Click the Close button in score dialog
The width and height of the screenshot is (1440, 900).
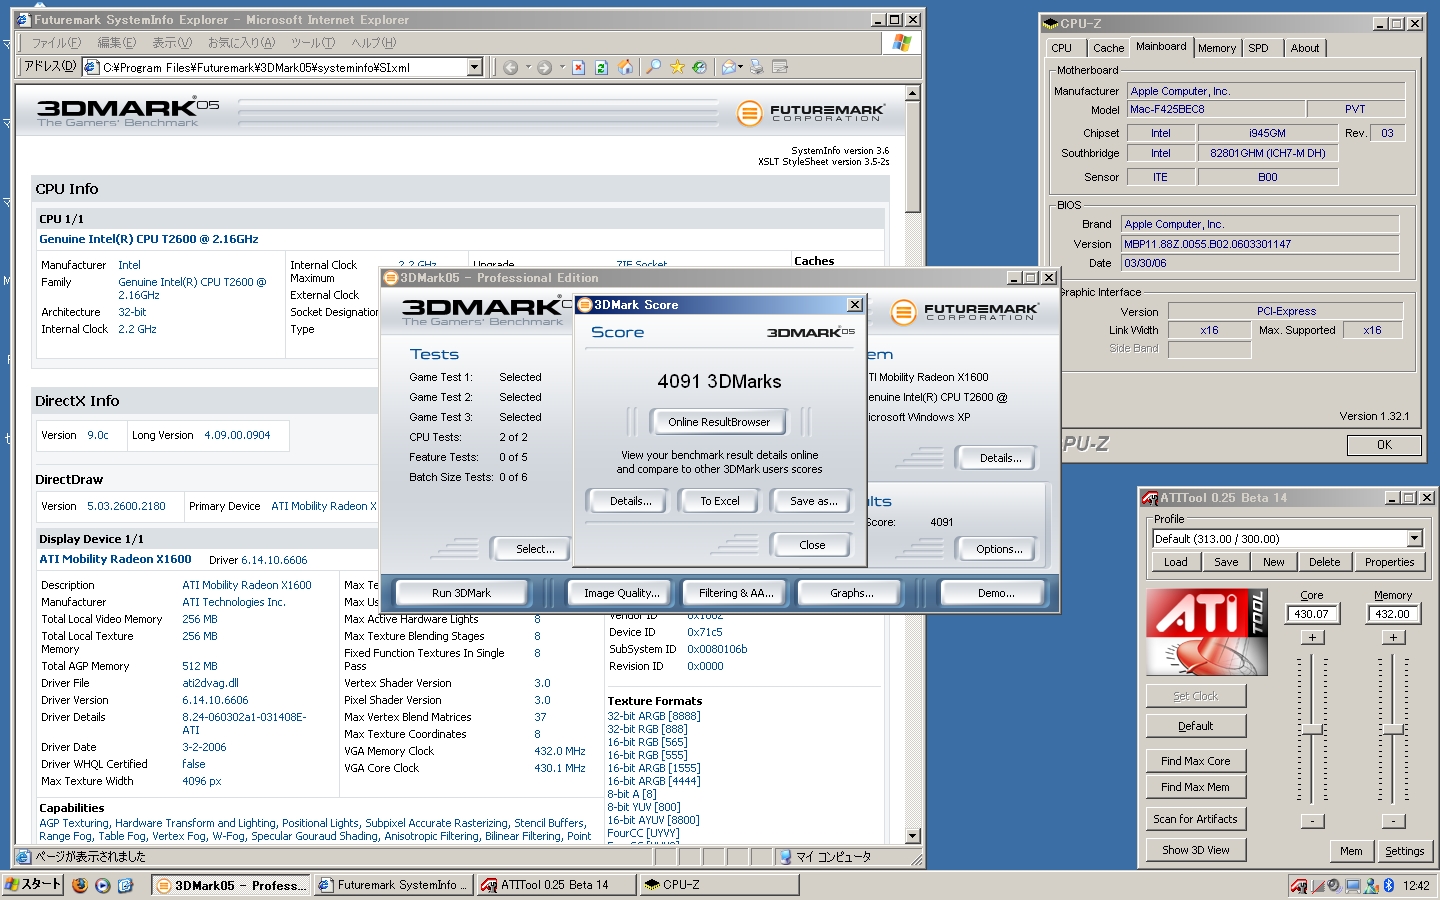[812, 545]
